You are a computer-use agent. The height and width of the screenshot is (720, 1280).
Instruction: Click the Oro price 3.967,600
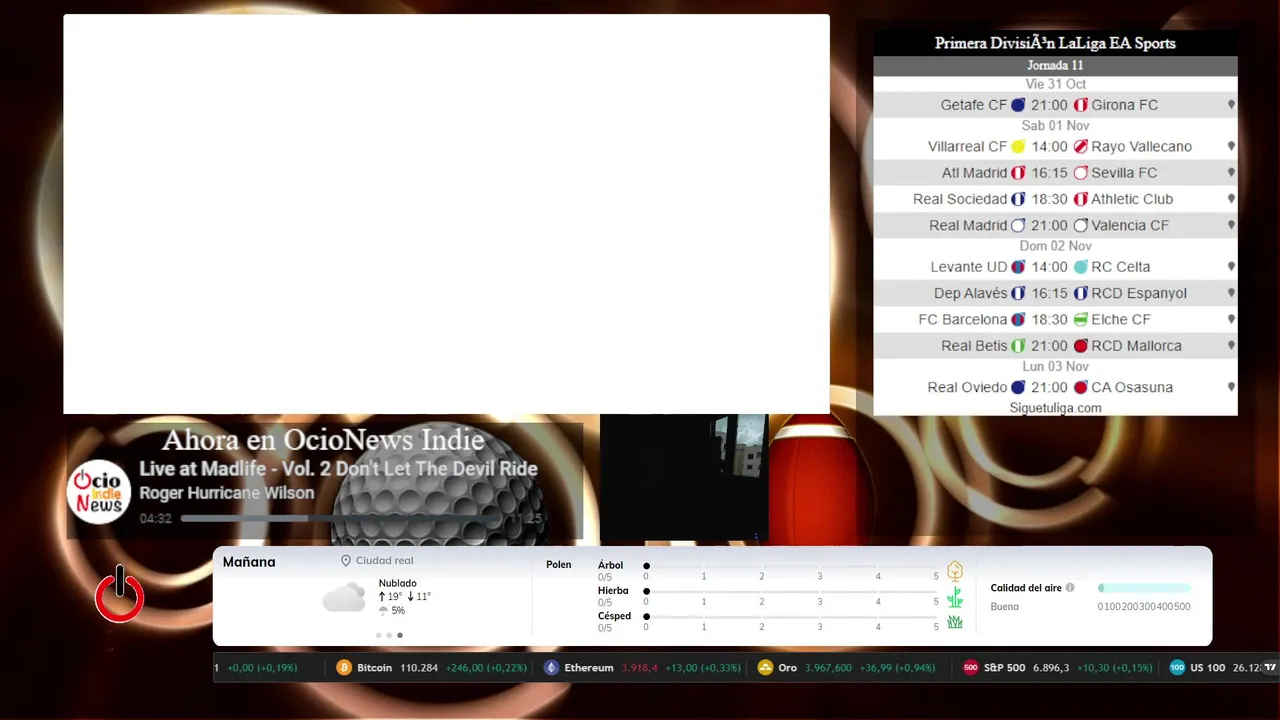(828, 668)
